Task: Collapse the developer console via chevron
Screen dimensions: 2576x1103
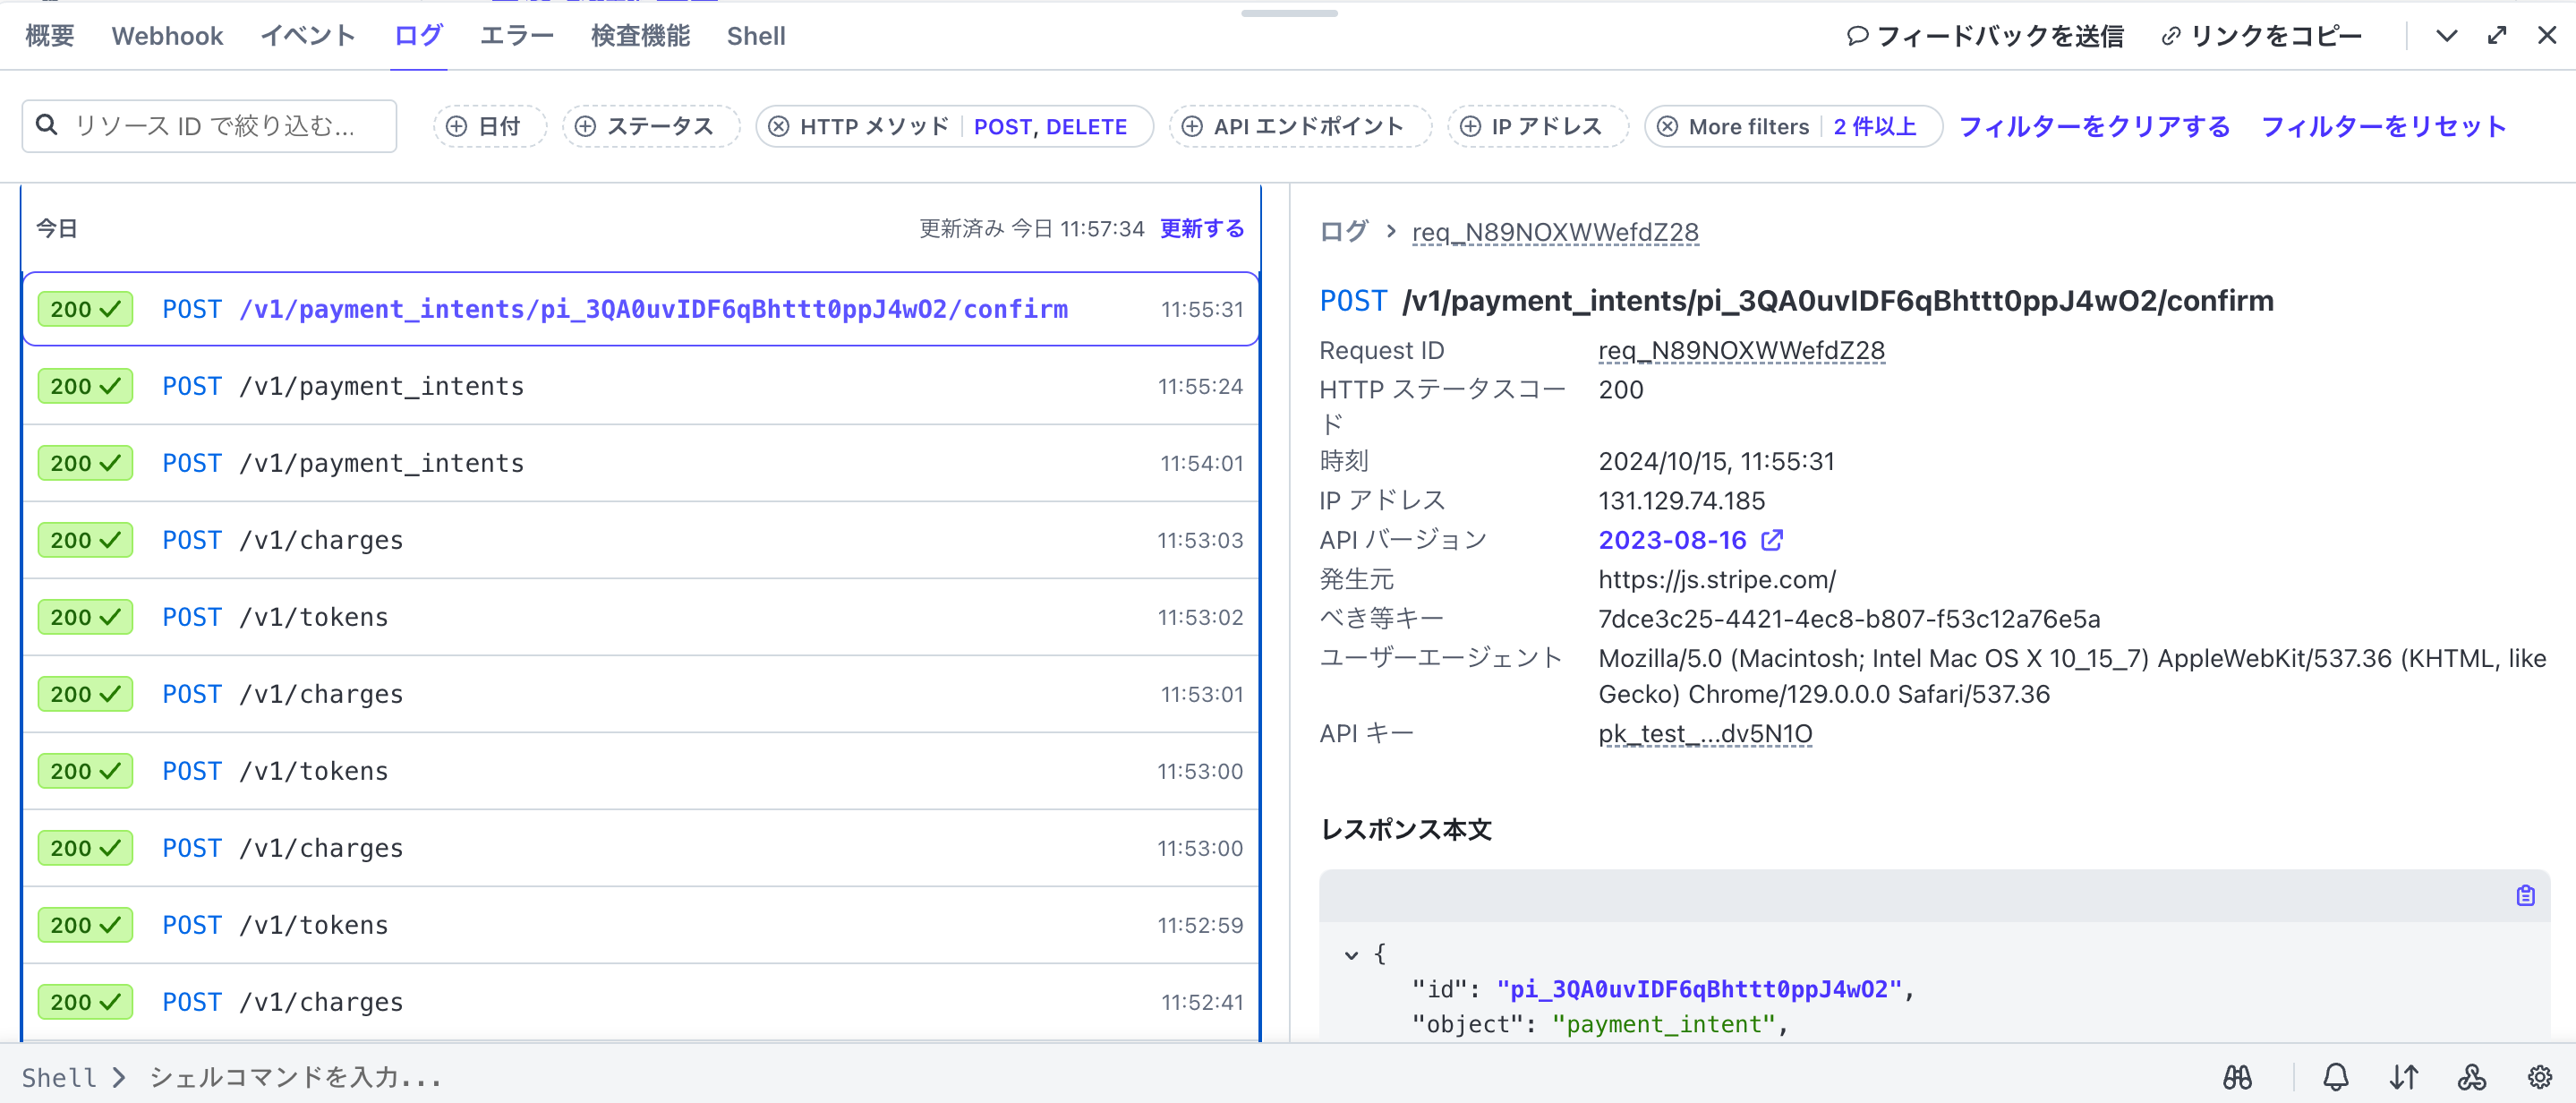Action: coord(2446,36)
